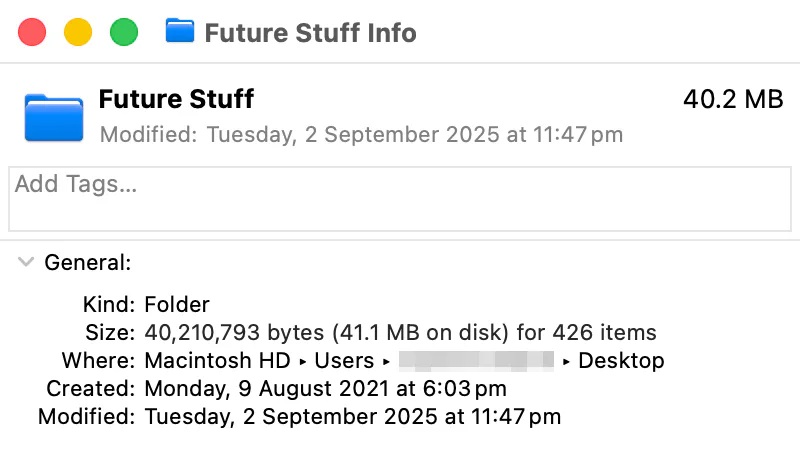Click the blurred username in Where path
This screenshot has width=800, height=458.
click(x=476, y=360)
